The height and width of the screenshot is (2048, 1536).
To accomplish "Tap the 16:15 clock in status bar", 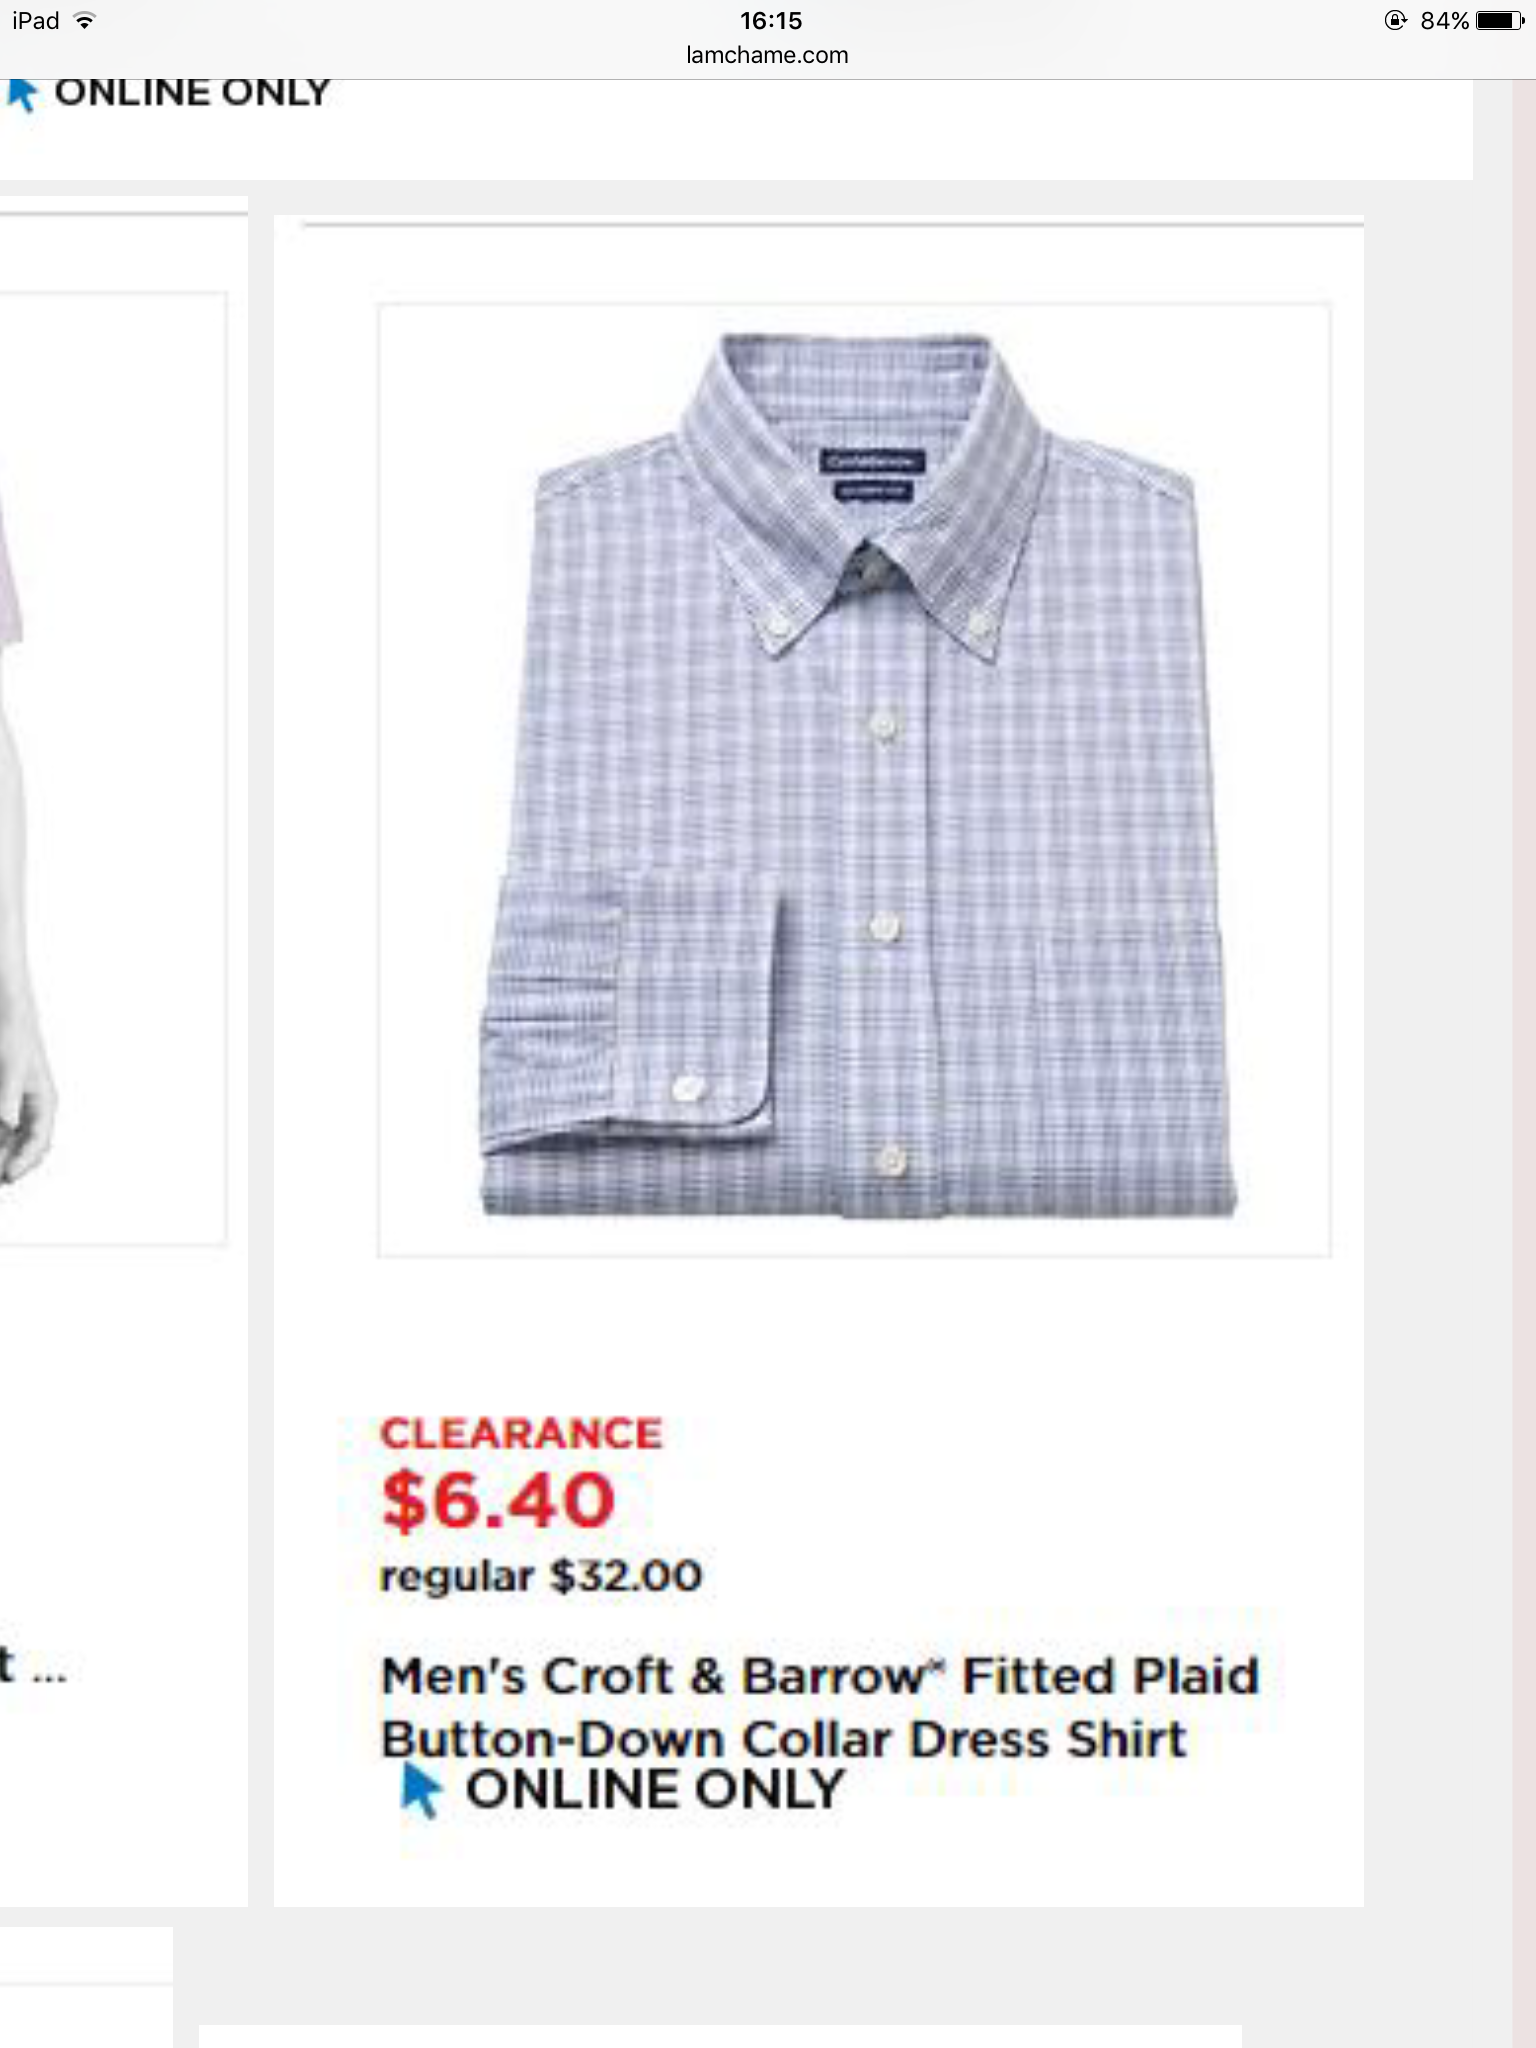I will [x=770, y=21].
